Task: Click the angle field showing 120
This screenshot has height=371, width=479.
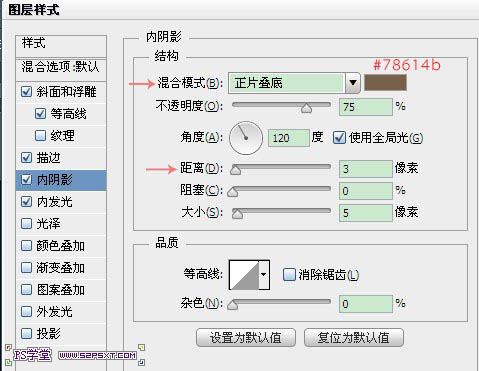Action: coord(289,138)
